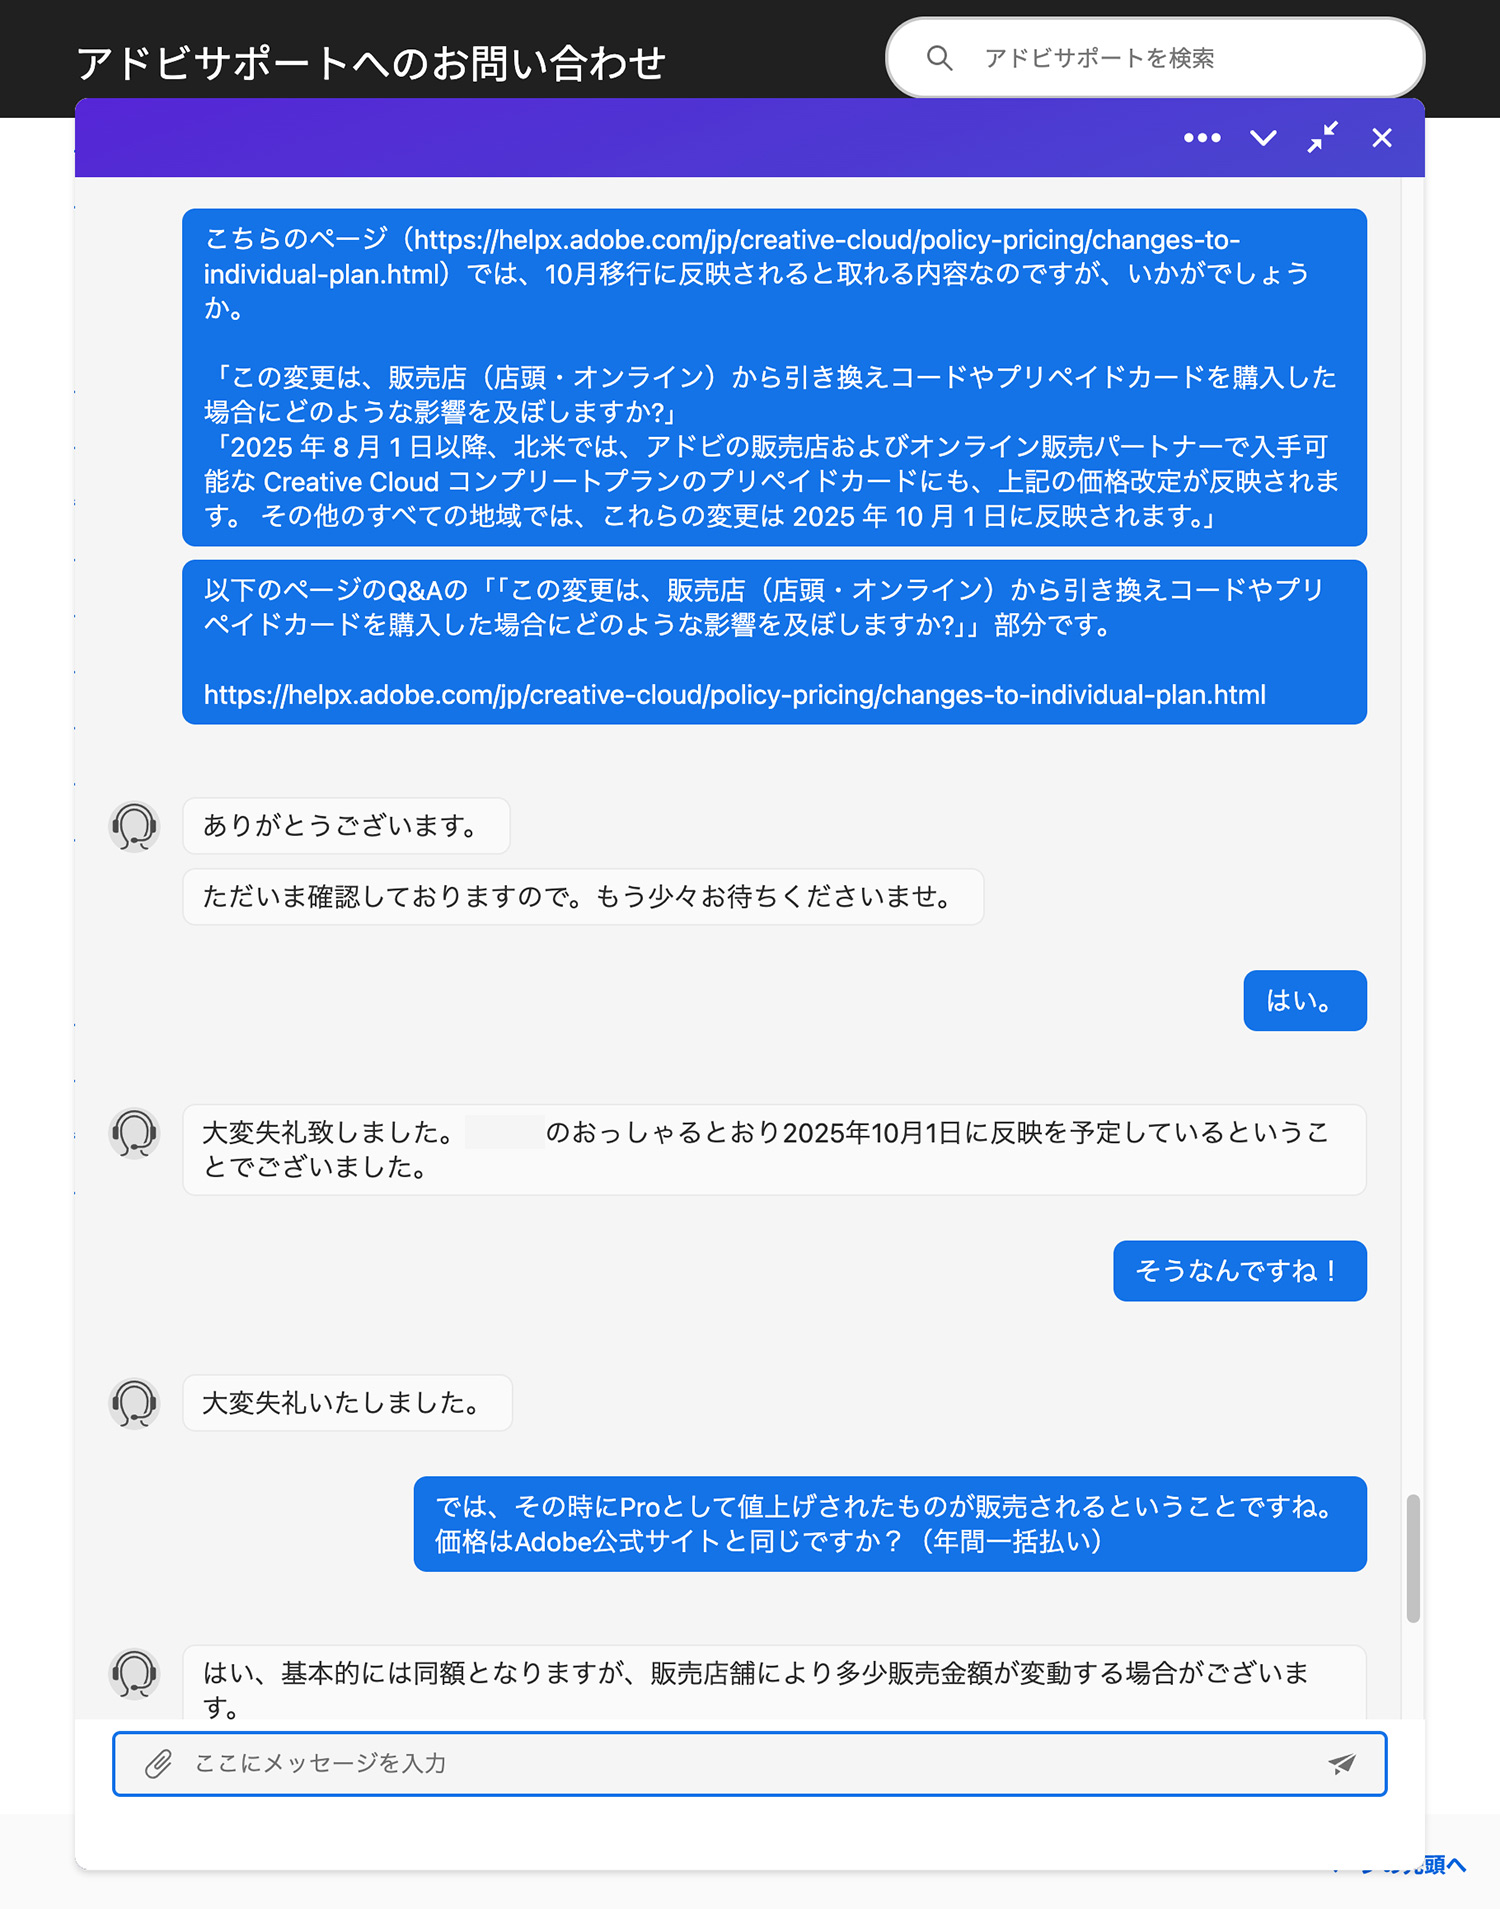Click agent avatar beside ありがとうございます
1500x1909 pixels.
(134, 826)
